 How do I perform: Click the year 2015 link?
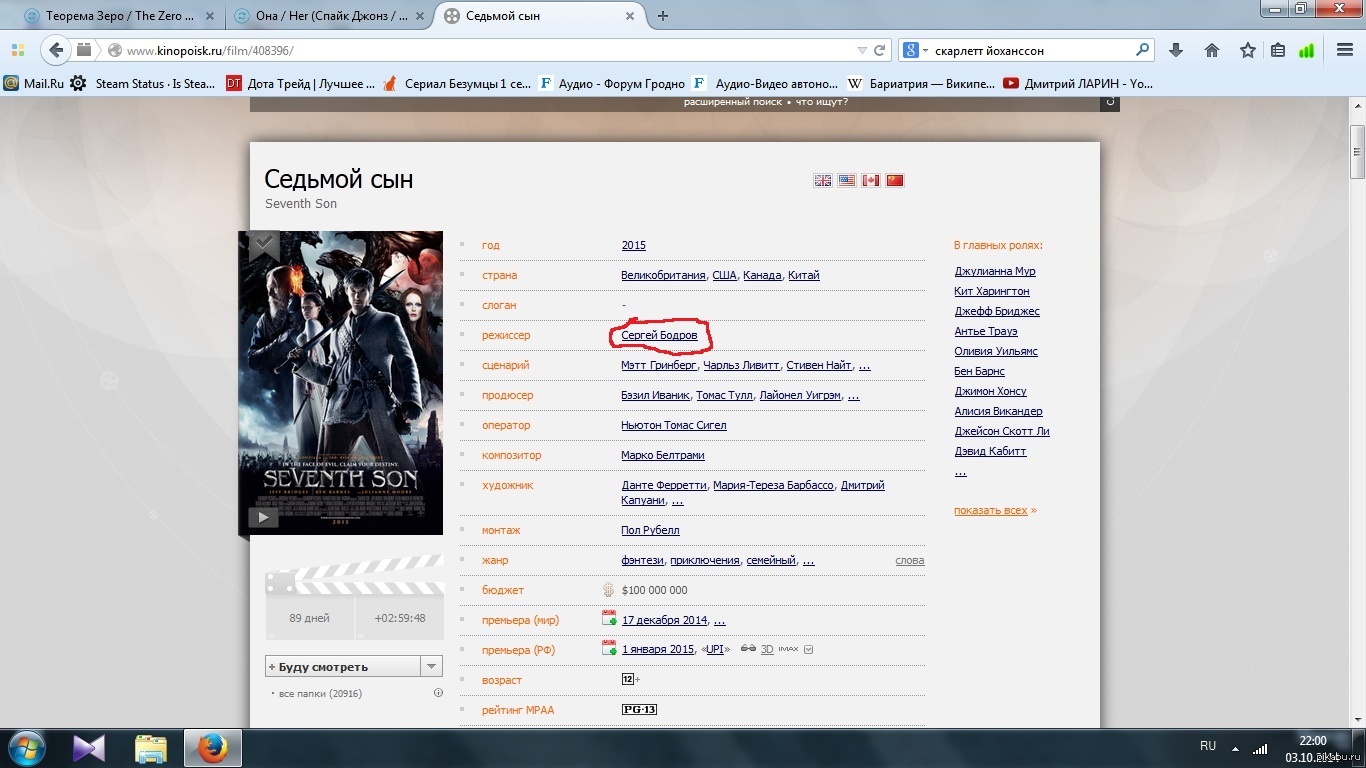click(634, 245)
